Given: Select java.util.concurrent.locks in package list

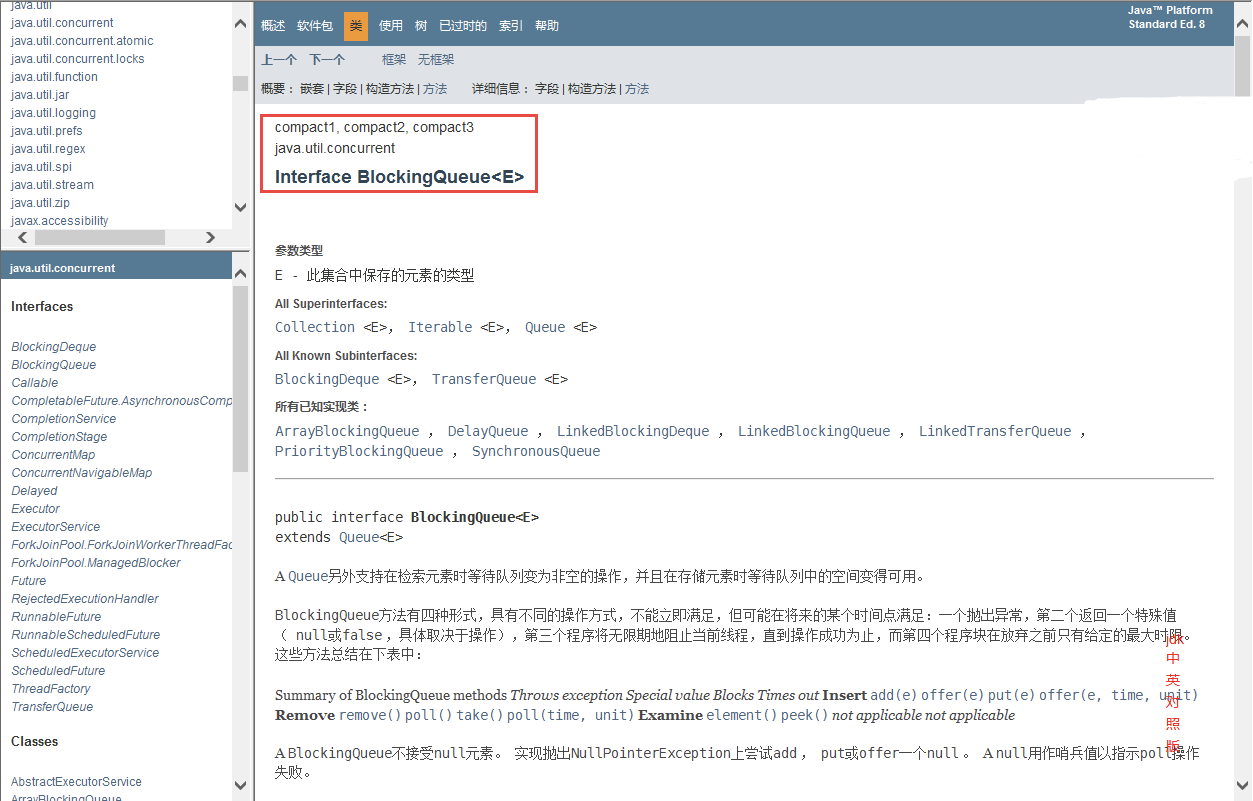Looking at the screenshot, I should tap(77, 59).
